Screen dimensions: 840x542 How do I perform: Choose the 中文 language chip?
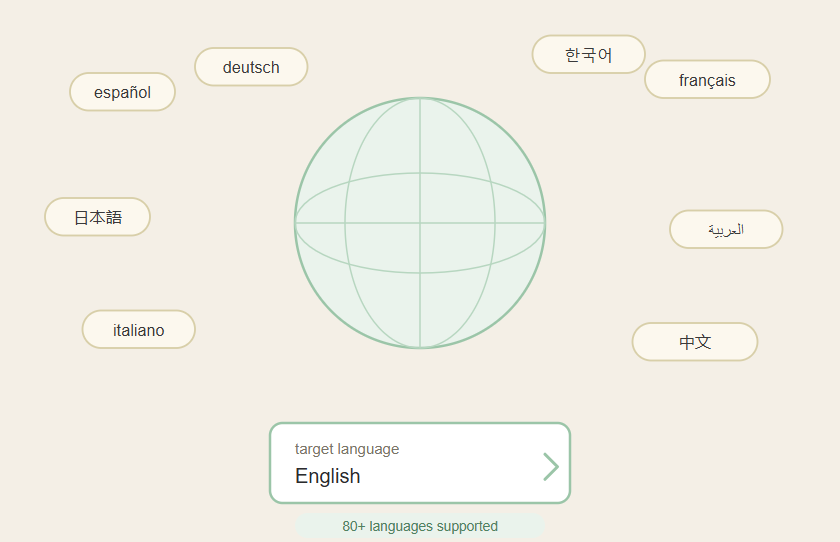click(695, 342)
